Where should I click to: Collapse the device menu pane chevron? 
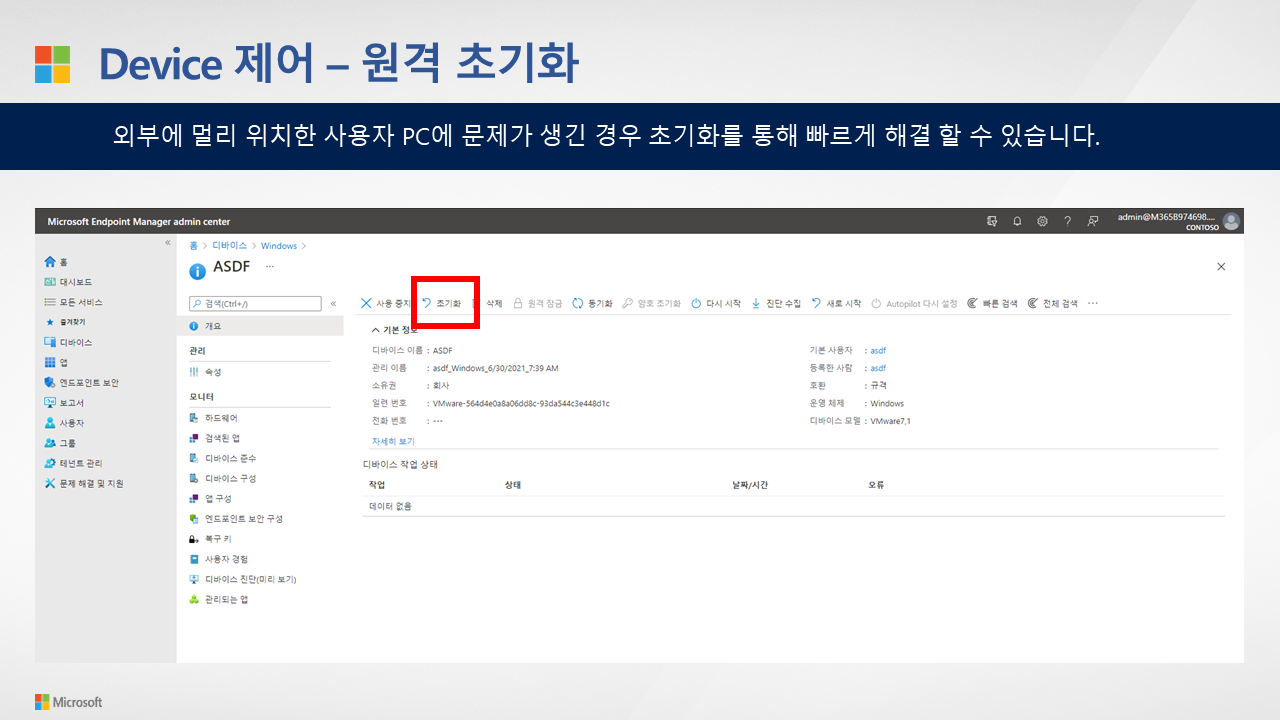pos(333,303)
